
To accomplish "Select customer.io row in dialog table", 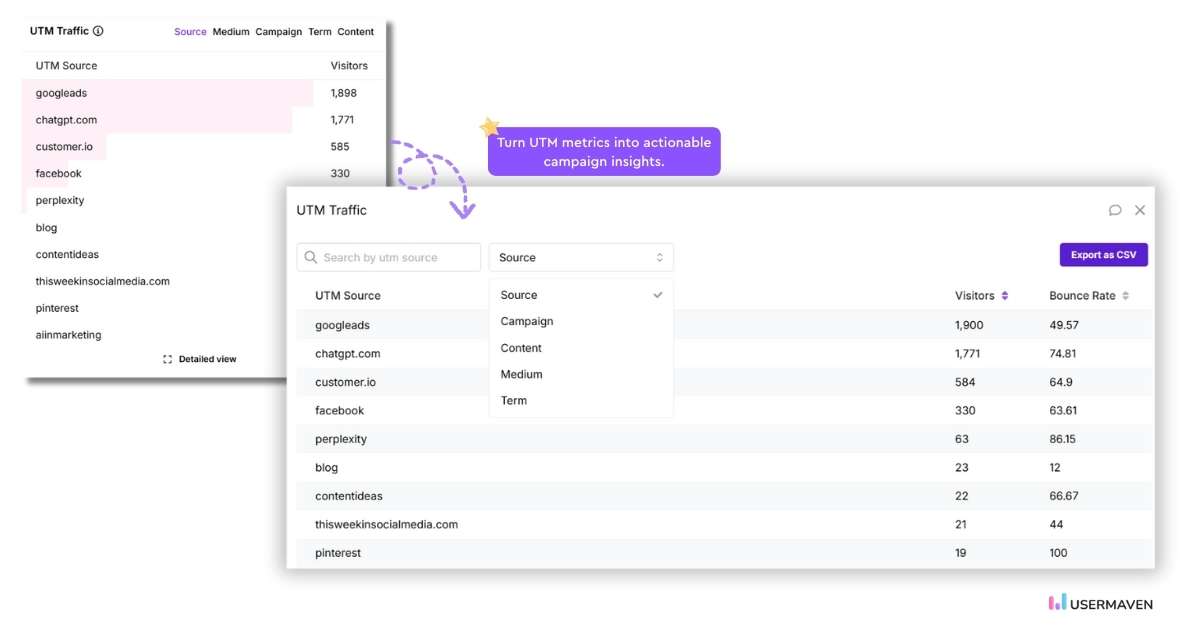I will (x=725, y=382).
